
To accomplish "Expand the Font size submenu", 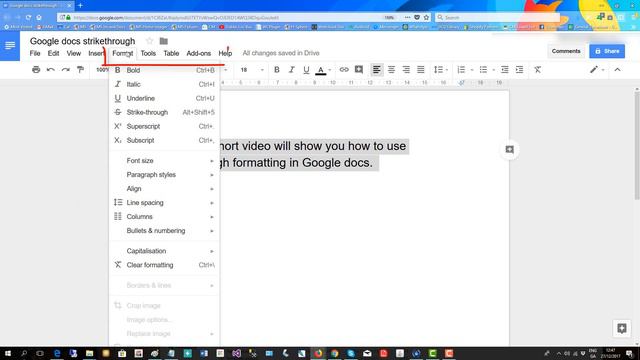I will (164, 160).
